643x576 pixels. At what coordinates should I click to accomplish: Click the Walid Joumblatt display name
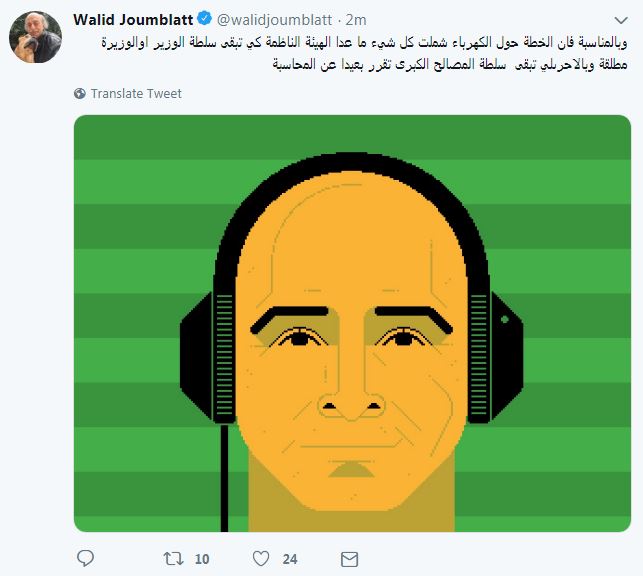point(133,19)
